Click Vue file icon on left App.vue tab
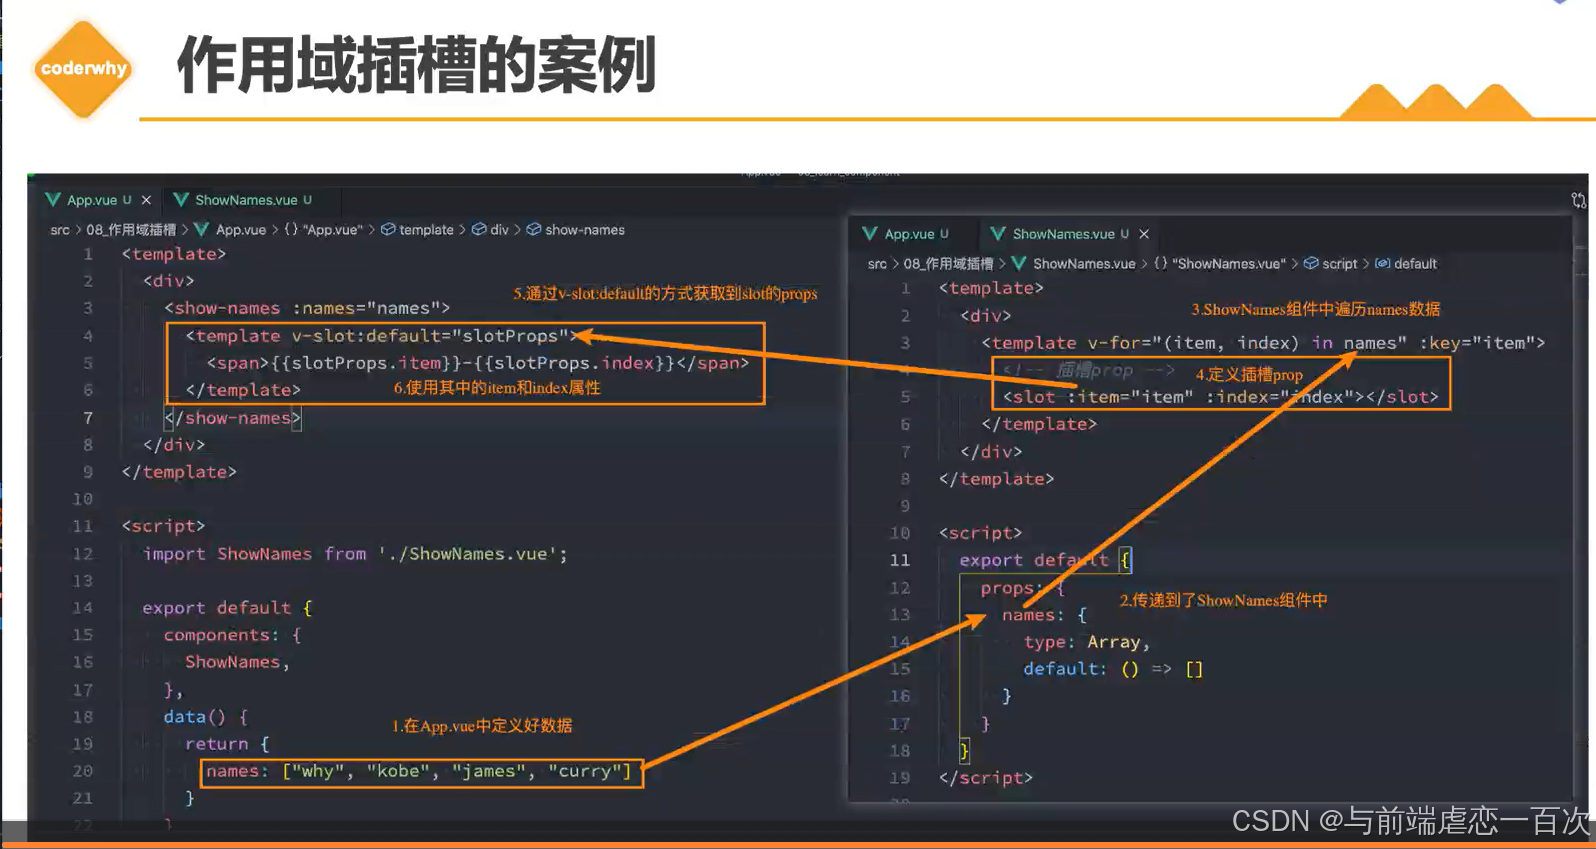The image size is (1596, 849). coord(53,200)
